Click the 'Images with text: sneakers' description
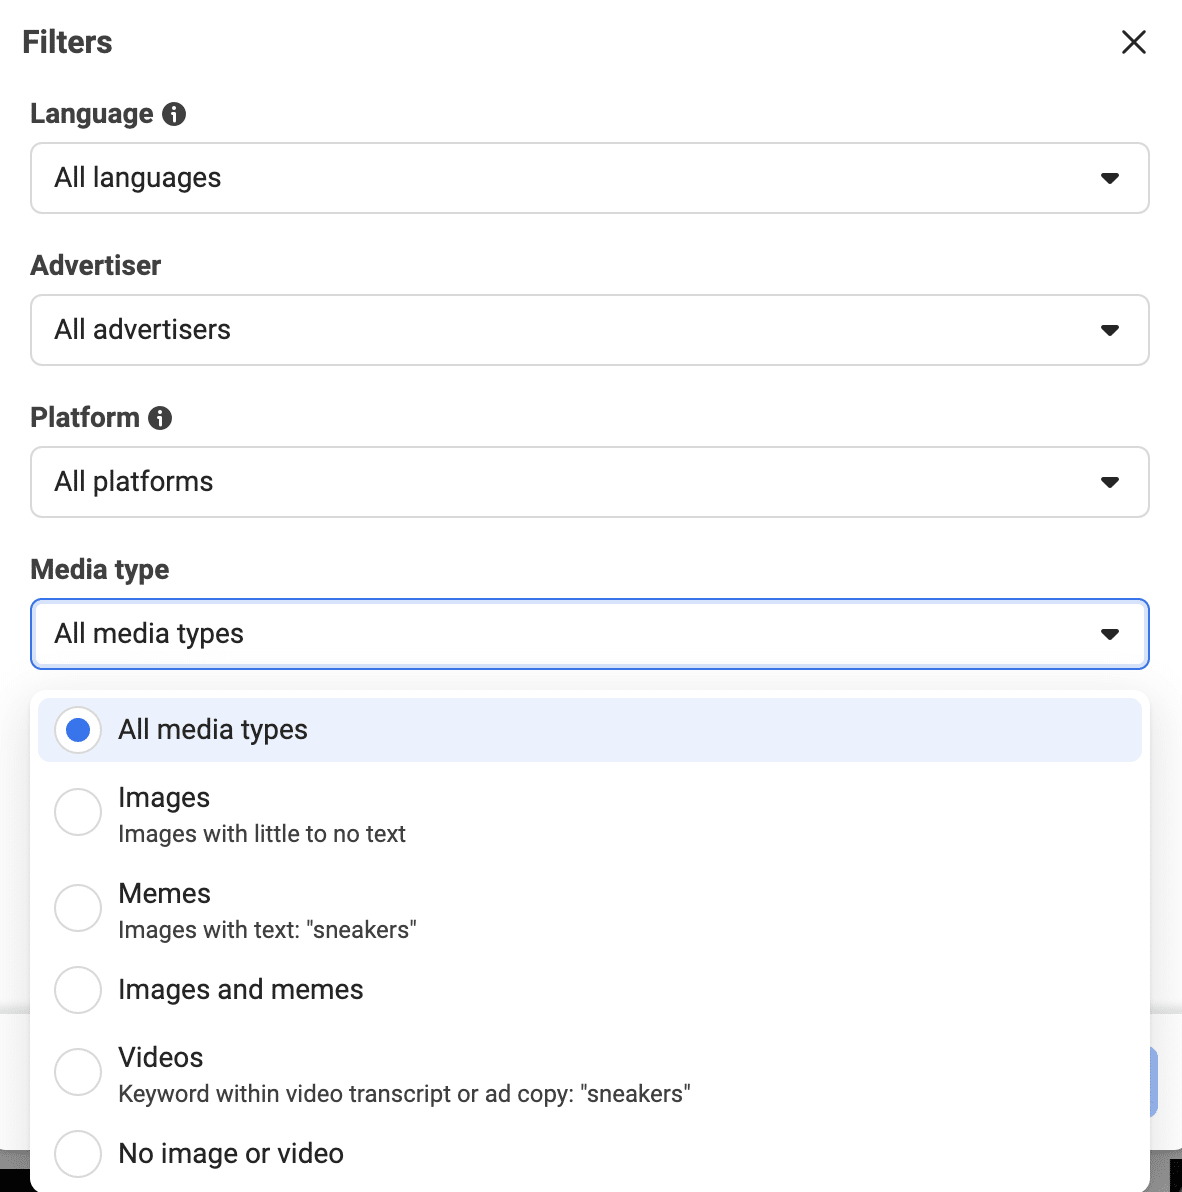1182x1192 pixels. (x=267, y=930)
